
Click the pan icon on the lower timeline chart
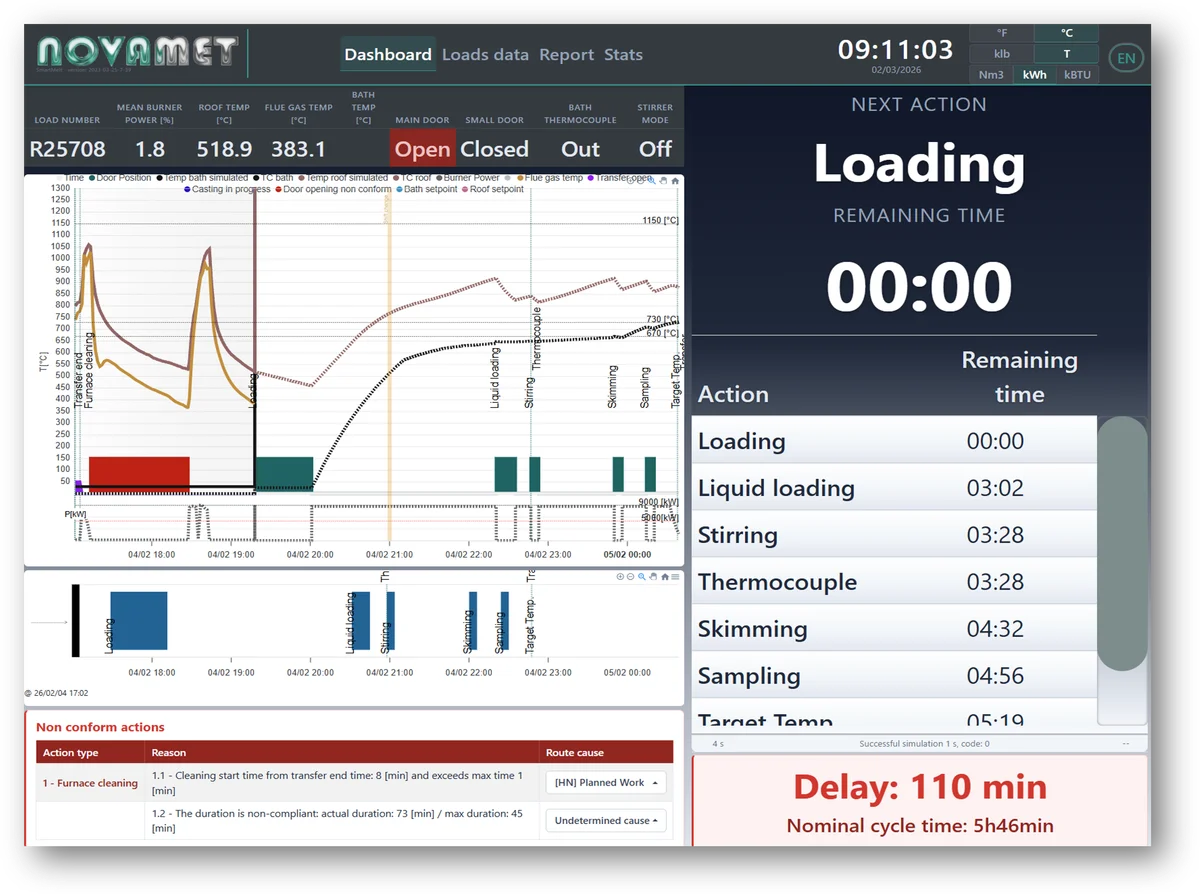[x=653, y=576]
